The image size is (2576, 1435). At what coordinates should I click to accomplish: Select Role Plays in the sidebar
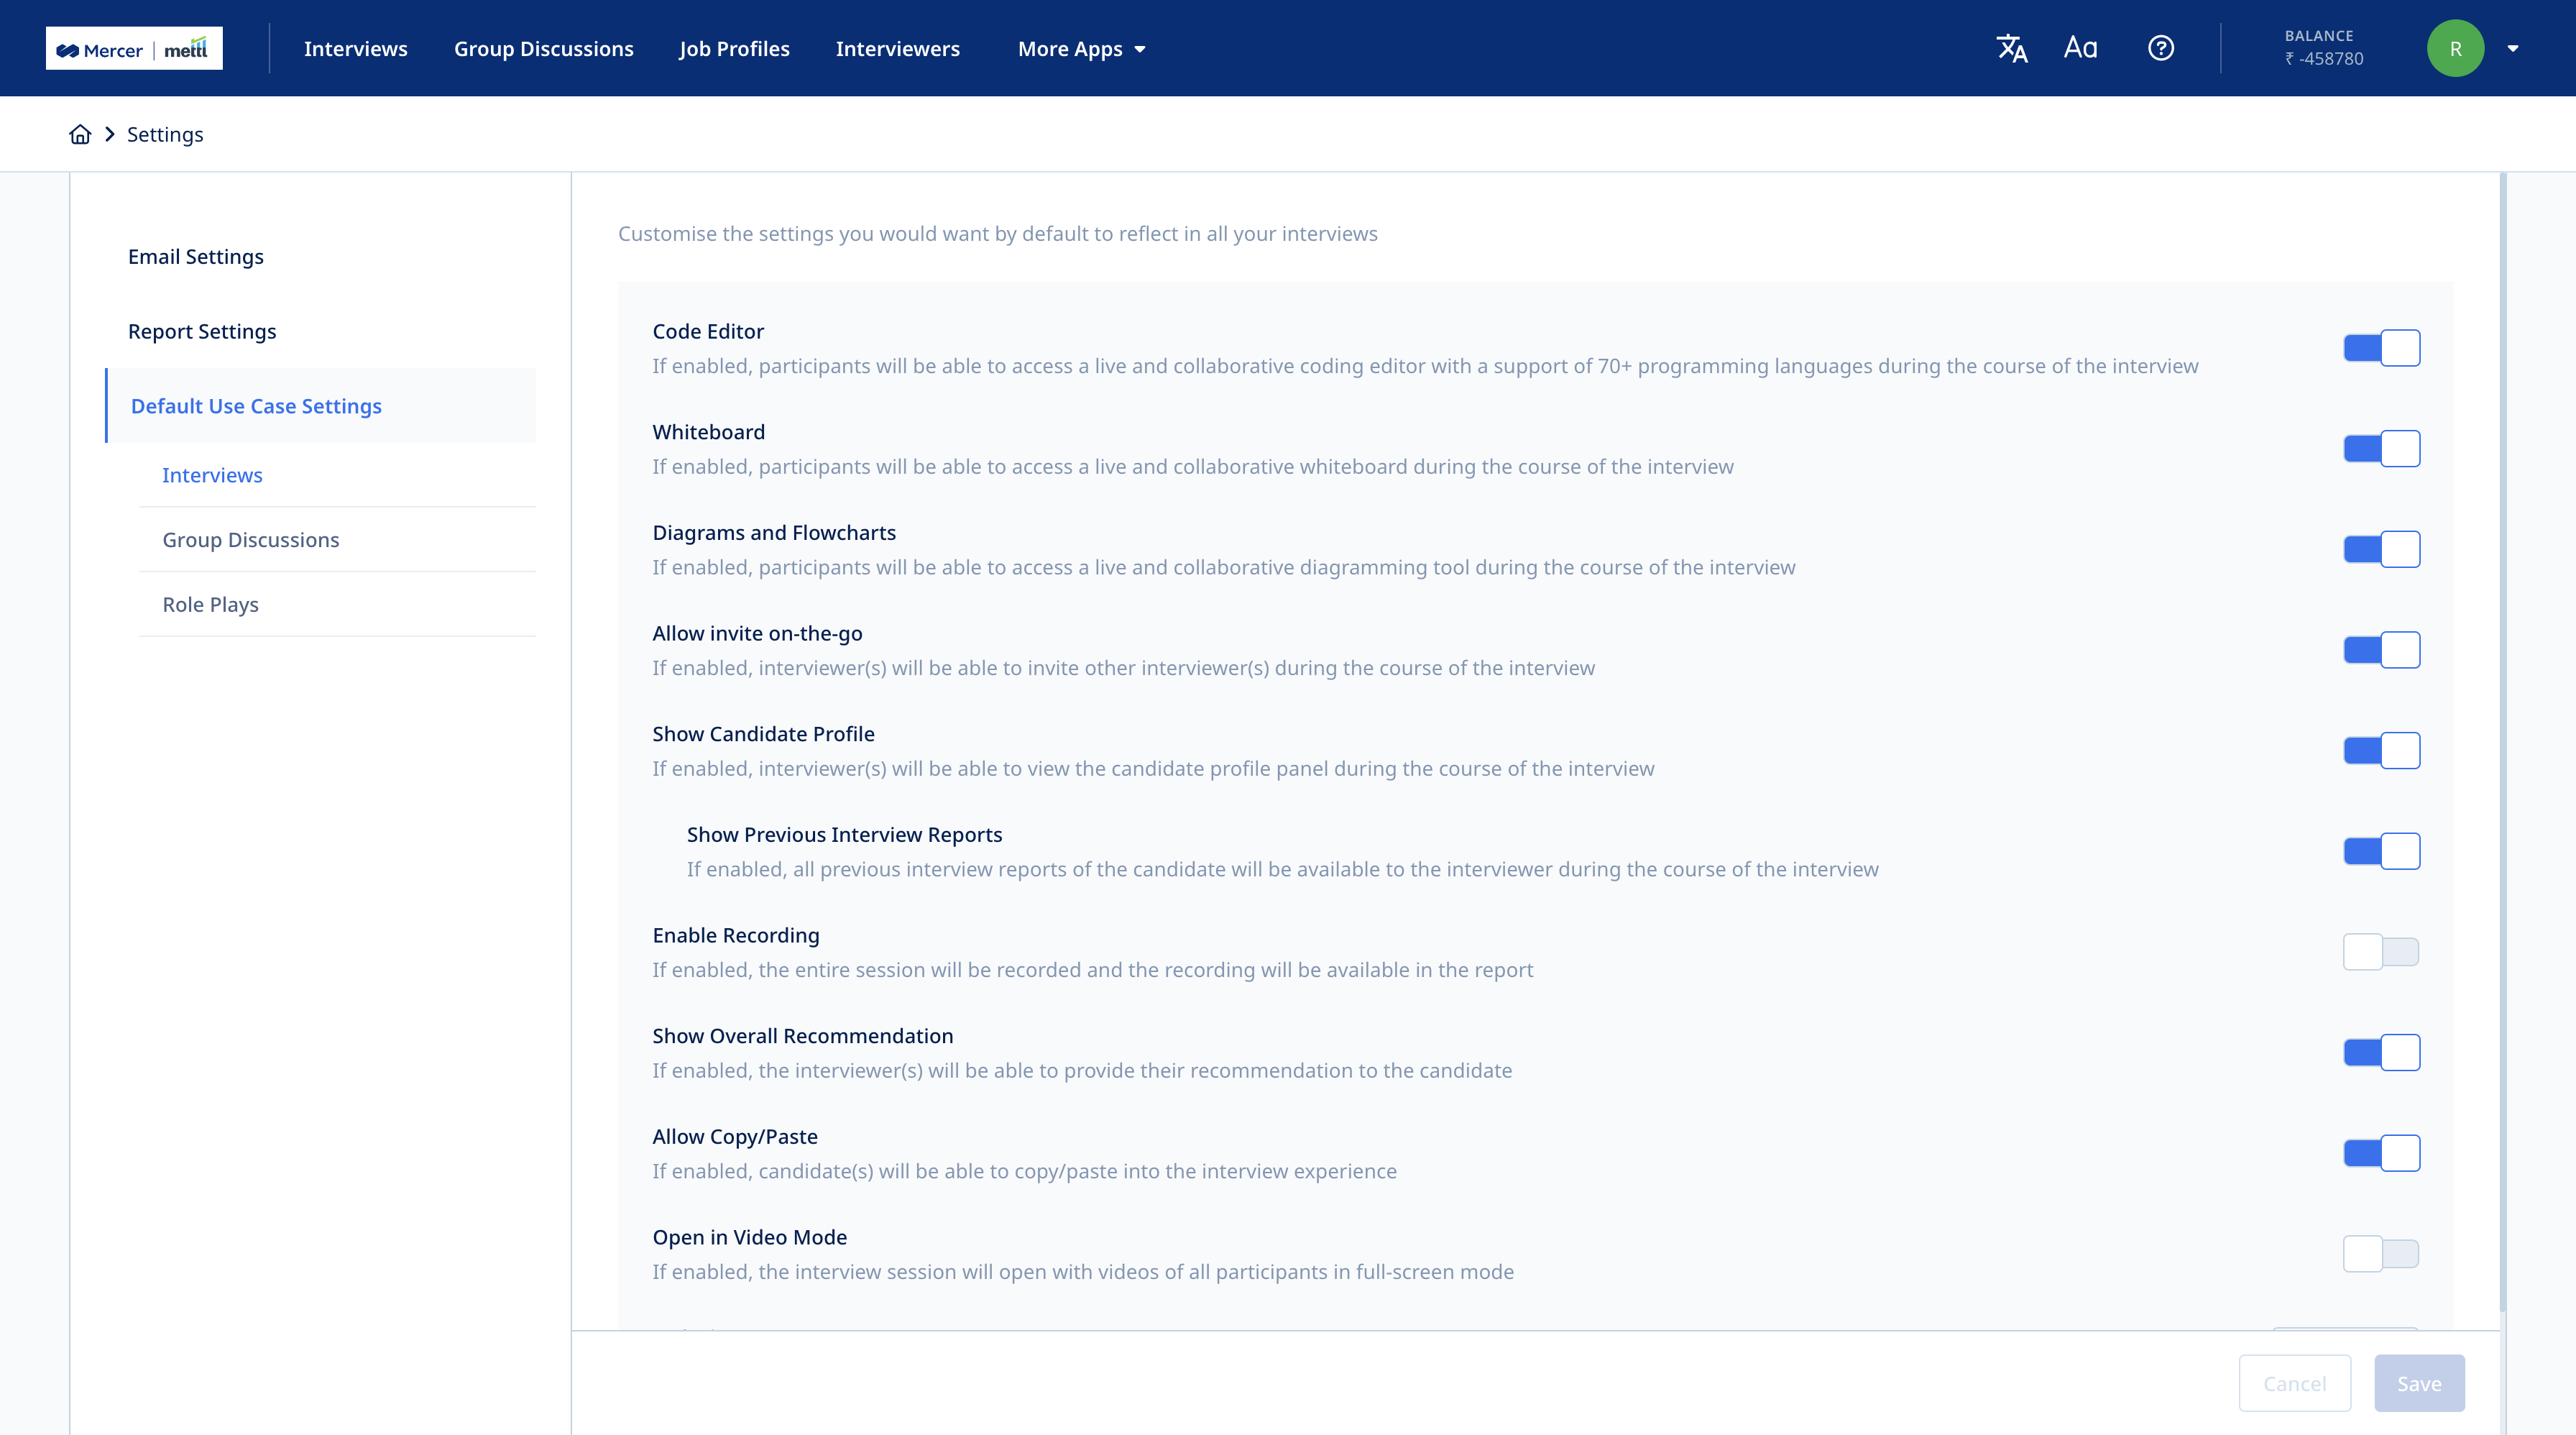[x=210, y=604]
